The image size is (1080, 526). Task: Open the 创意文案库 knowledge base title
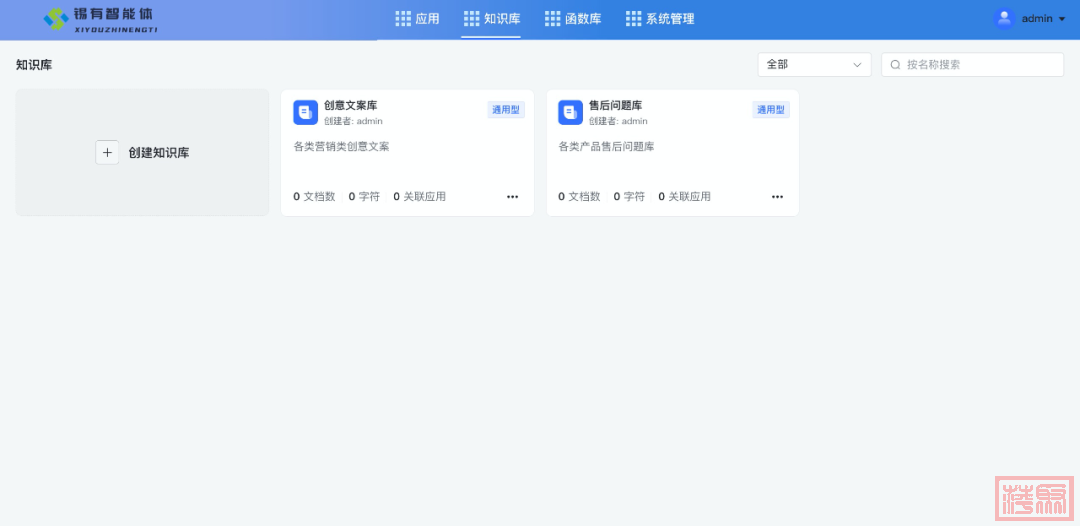click(350, 105)
